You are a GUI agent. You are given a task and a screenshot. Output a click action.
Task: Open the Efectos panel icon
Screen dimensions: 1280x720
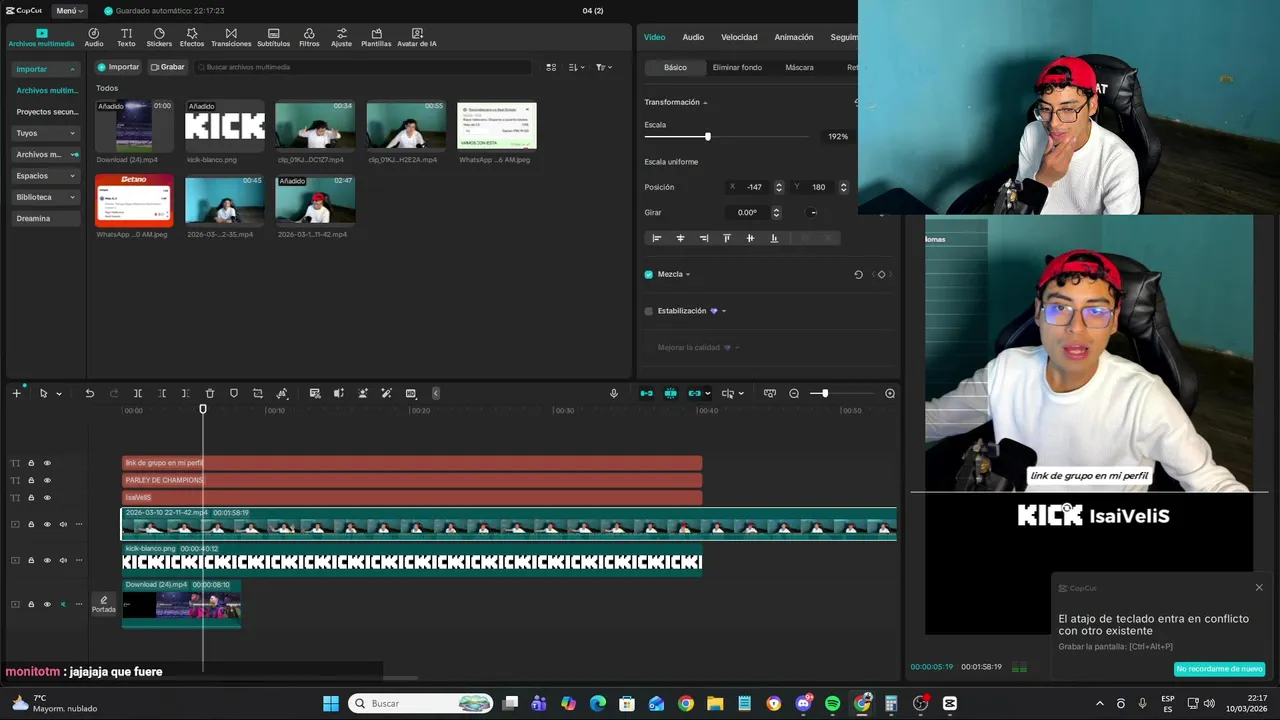tap(192, 38)
